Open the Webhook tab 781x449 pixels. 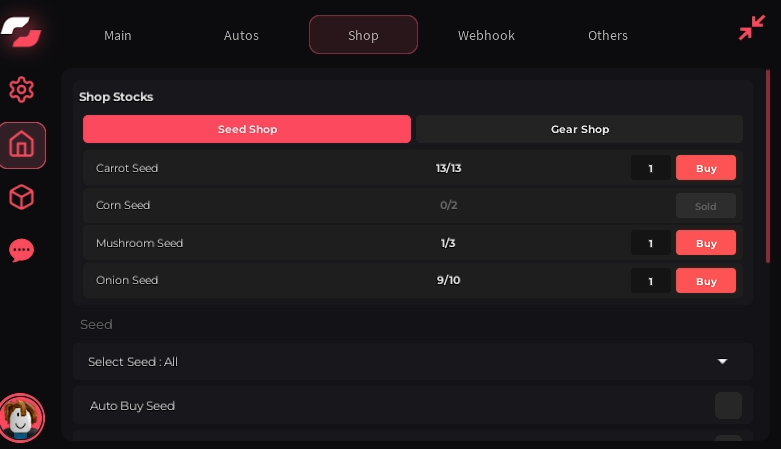[x=486, y=35]
